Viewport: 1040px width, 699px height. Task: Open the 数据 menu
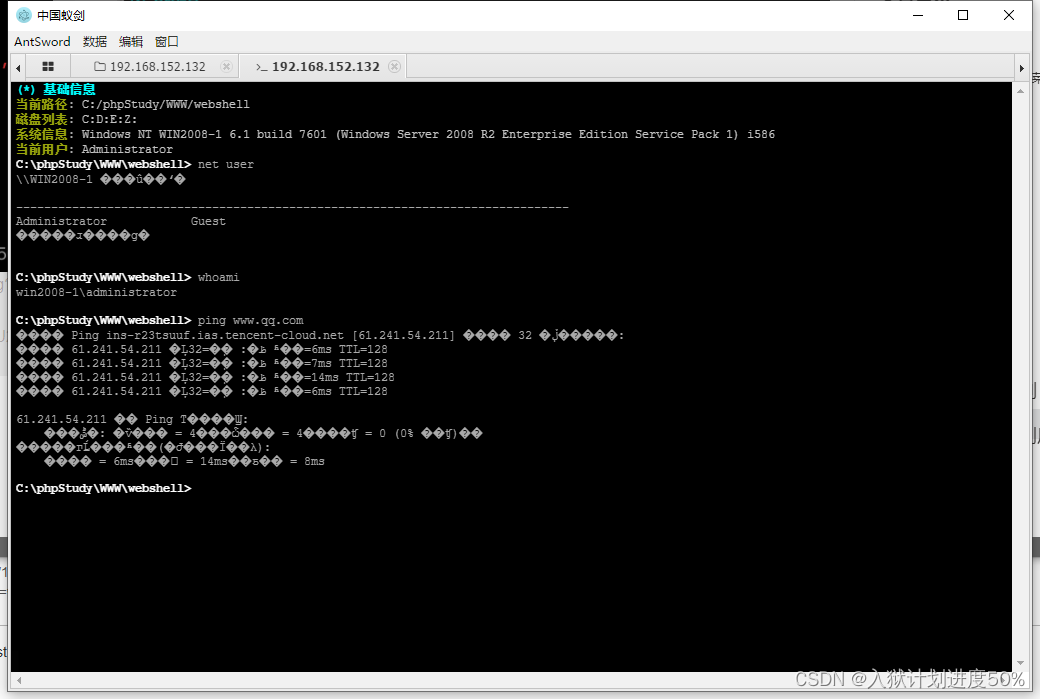coord(95,41)
